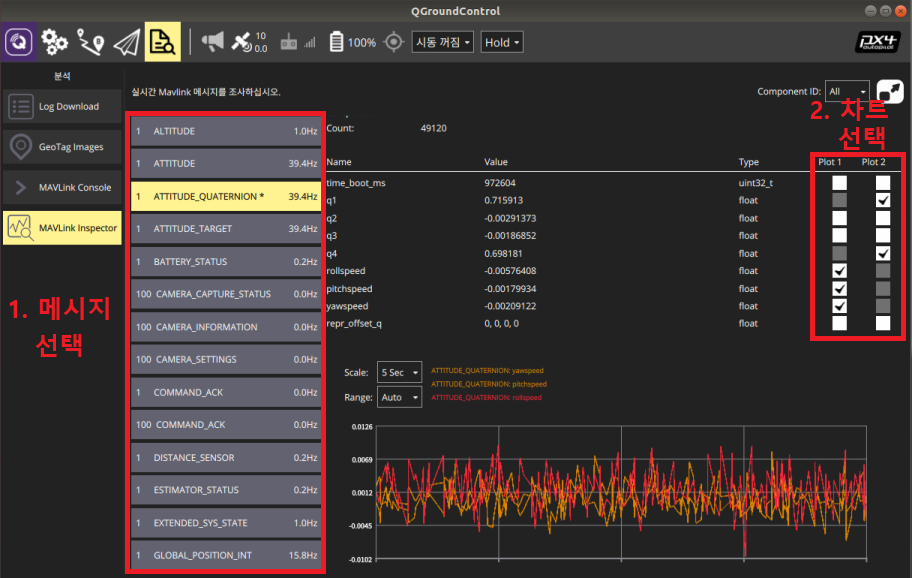Click the MAVLink Console chevron icon
Viewport: 912px width, 578px height.
(21, 187)
